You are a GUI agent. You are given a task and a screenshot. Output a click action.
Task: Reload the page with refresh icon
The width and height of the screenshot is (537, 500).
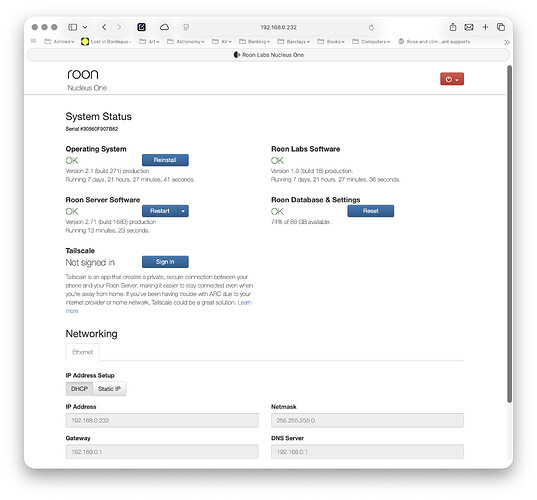371,27
